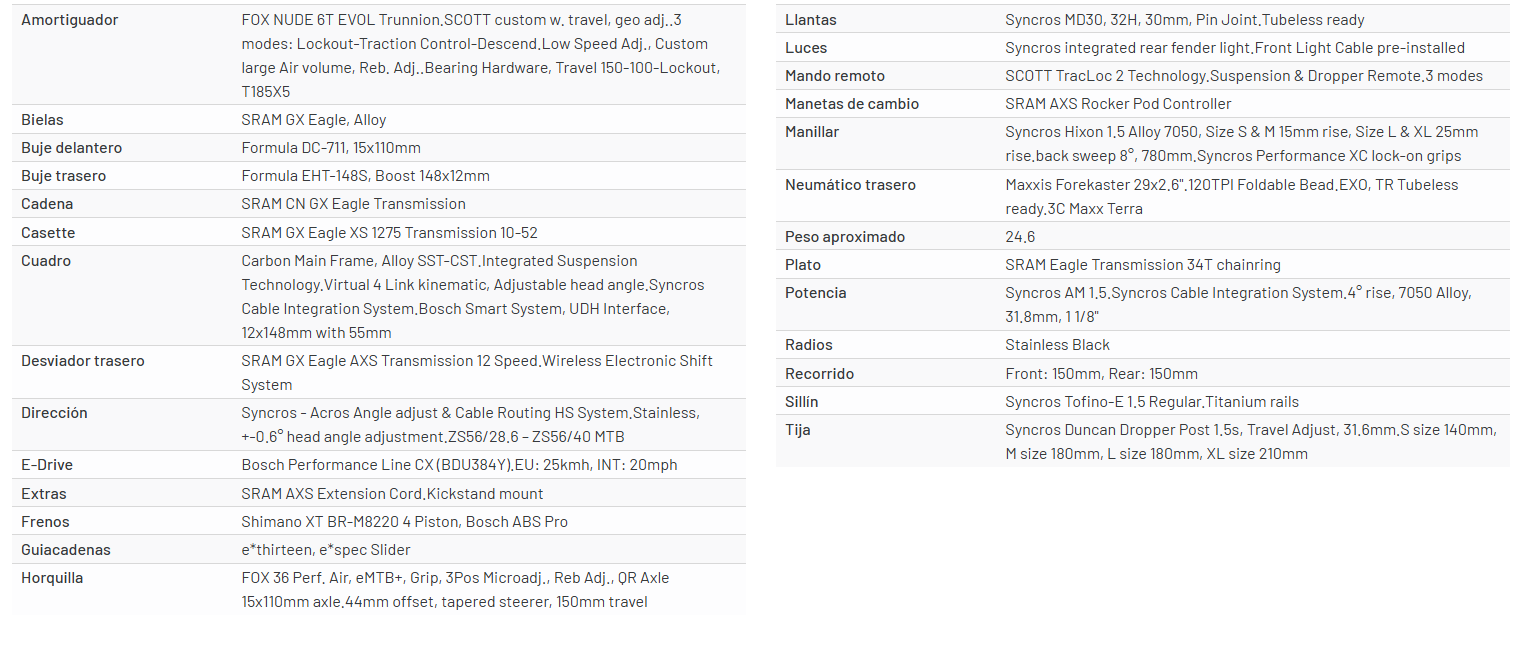Image resolution: width=1538 pixels, height=652 pixels.
Task: Select the Desviador trasero label
Action: [x=82, y=361]
